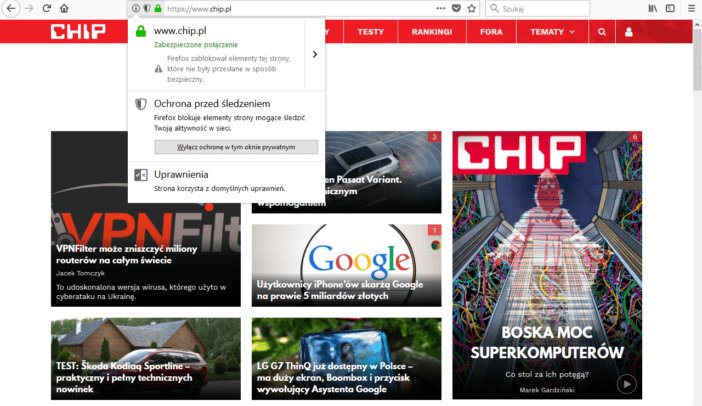This screenshot has height=406, width=702.
Task: Open the browser home page
Action: 64,9
